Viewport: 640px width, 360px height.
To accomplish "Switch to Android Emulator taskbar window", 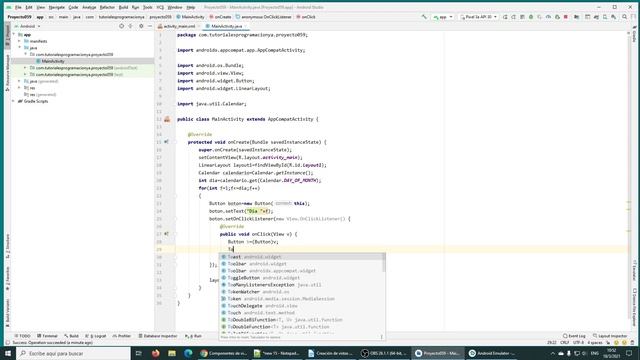I will tap(492, 353).
